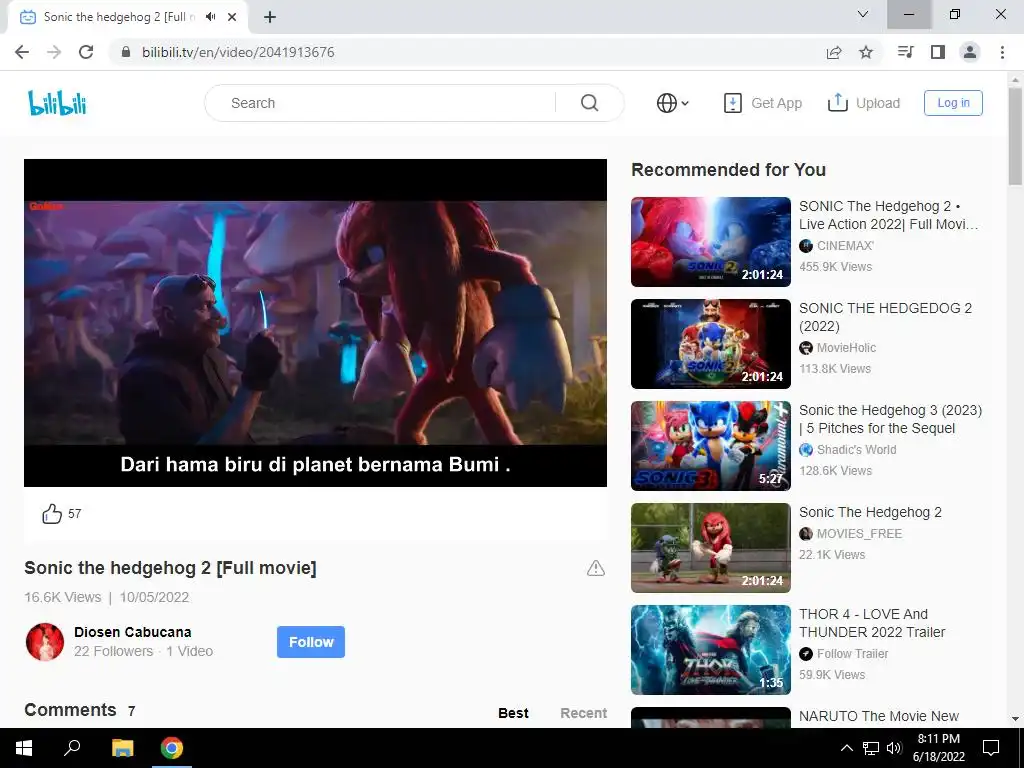Open the Diosen Cabucana channel name link

pos(133,632)
